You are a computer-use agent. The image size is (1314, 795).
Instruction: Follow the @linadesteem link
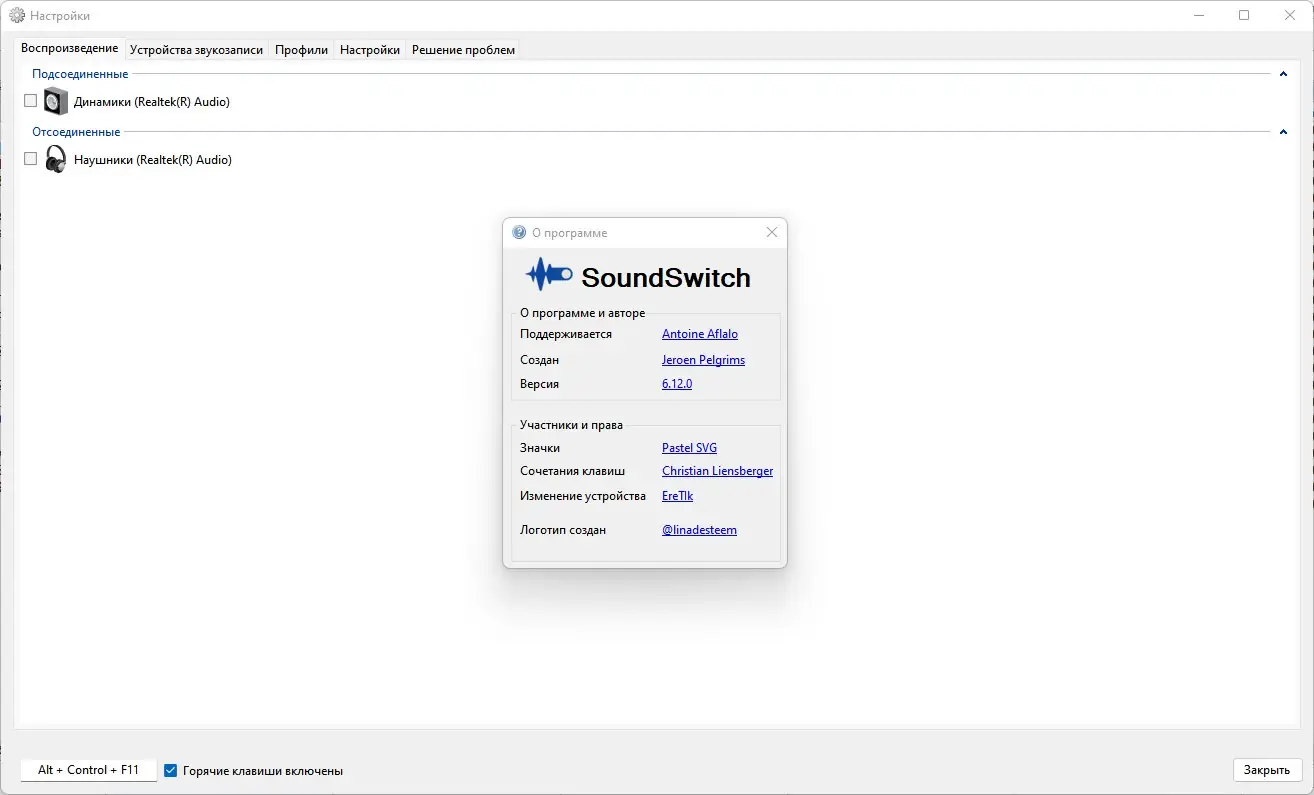click(x=699, y=530)
